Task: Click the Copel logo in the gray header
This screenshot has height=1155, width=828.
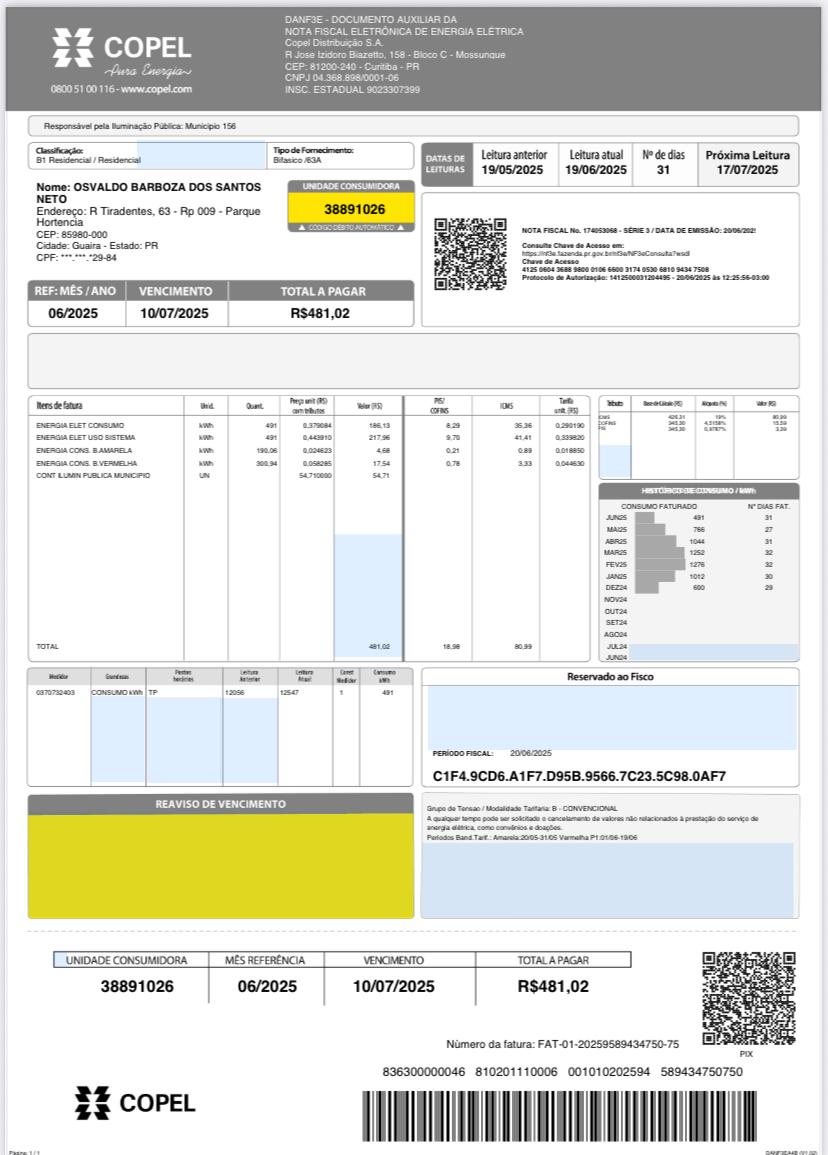Action: coord(122,53)
